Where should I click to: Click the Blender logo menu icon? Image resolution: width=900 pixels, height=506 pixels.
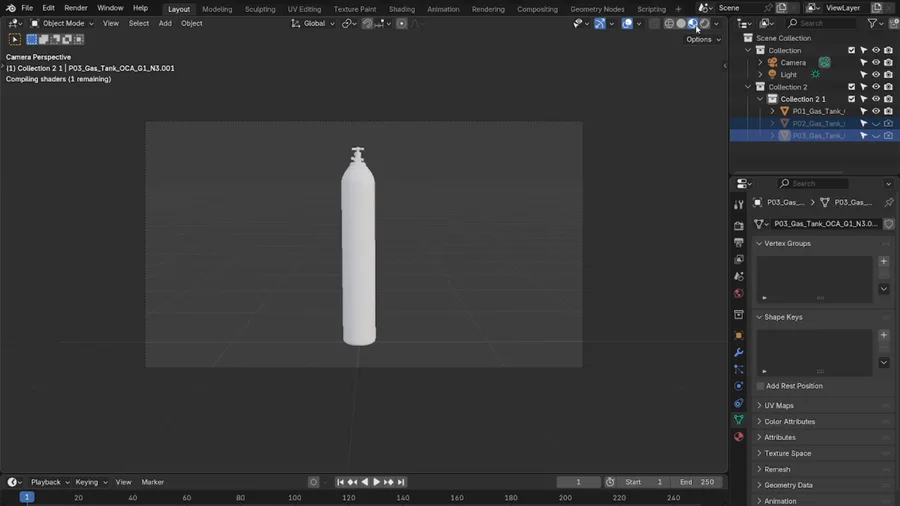(x=10, y=8)
